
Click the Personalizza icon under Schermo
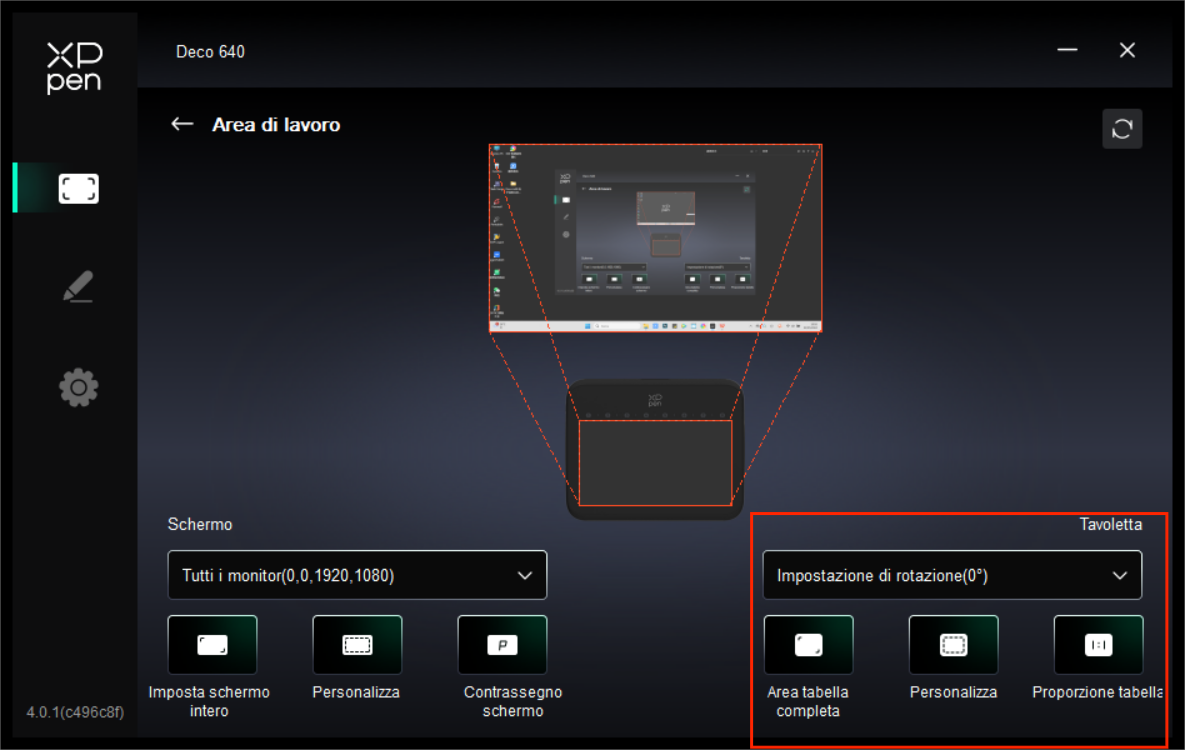357,645
